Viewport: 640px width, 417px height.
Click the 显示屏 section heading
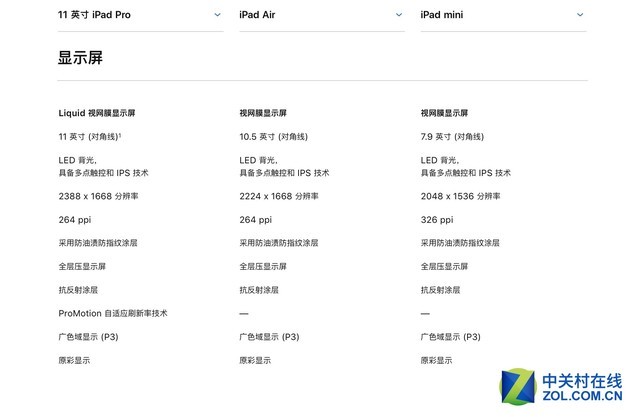[80, 58]
